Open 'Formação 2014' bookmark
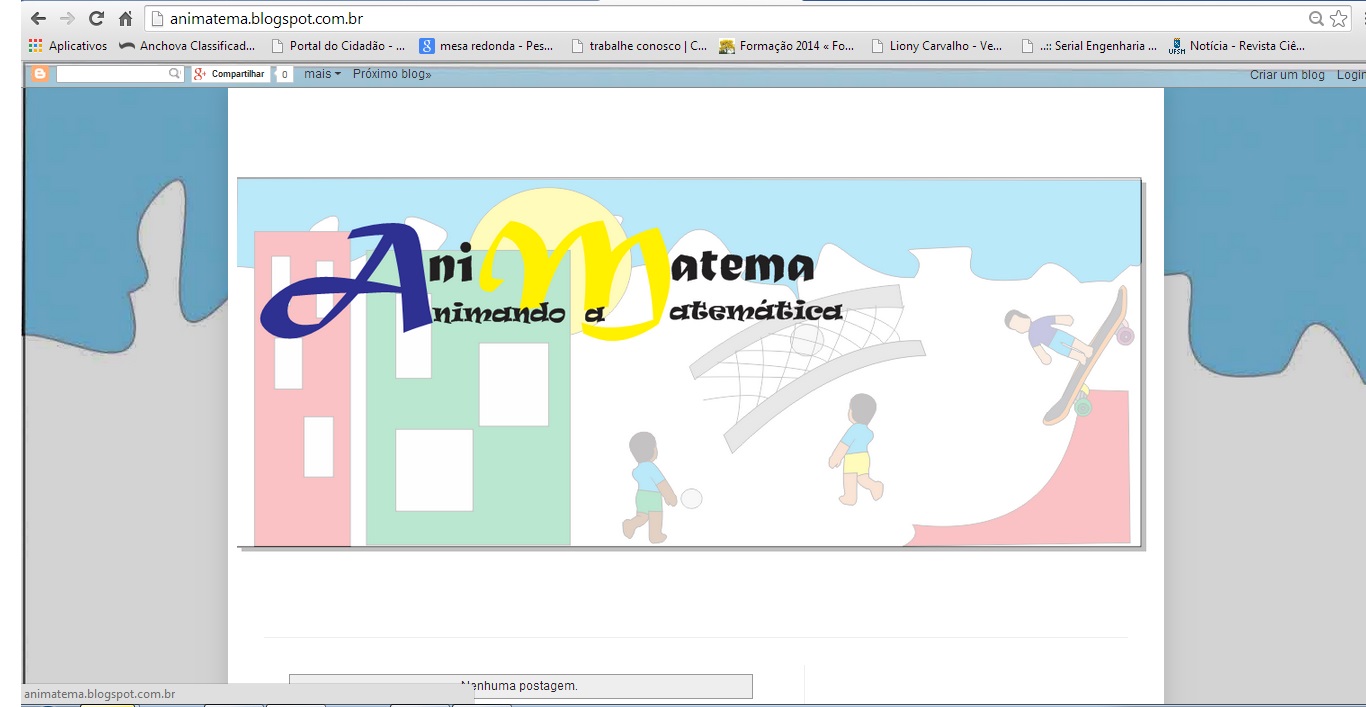The image size is (1366, 707). 787,46
